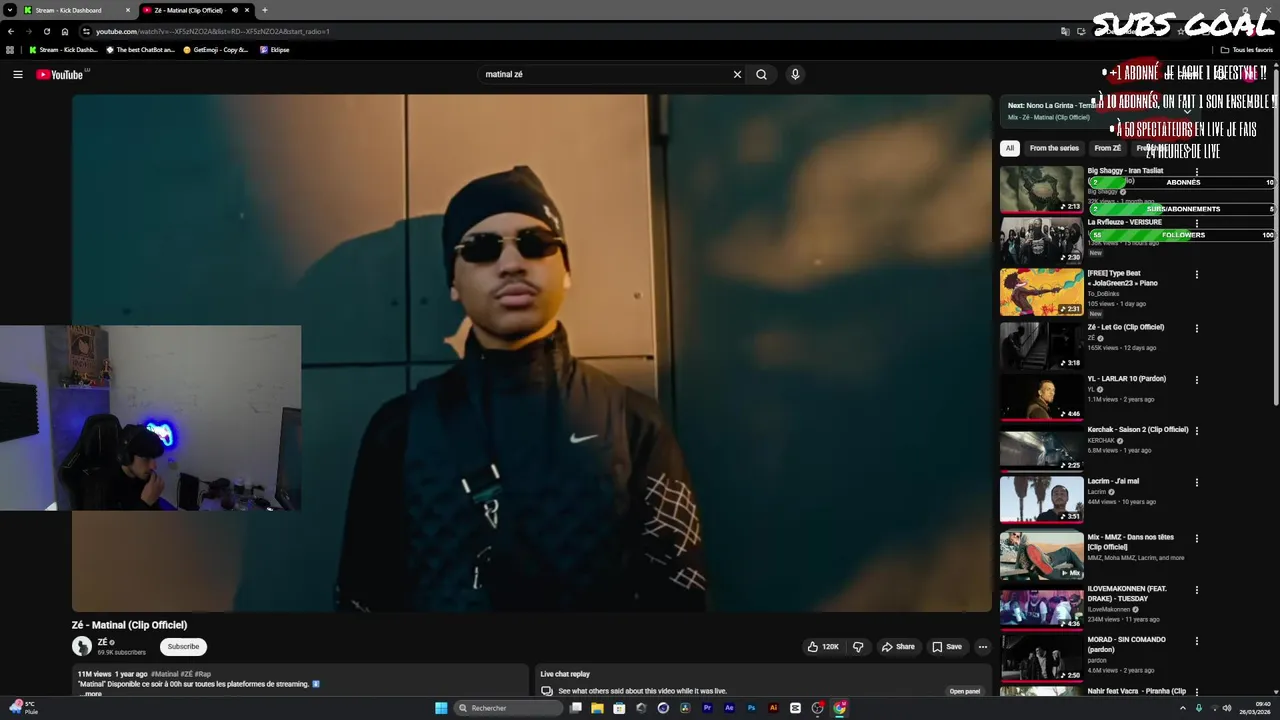Launch After Effects from taskbar
Screen dimensions: 1280x720
pos(729,708)
